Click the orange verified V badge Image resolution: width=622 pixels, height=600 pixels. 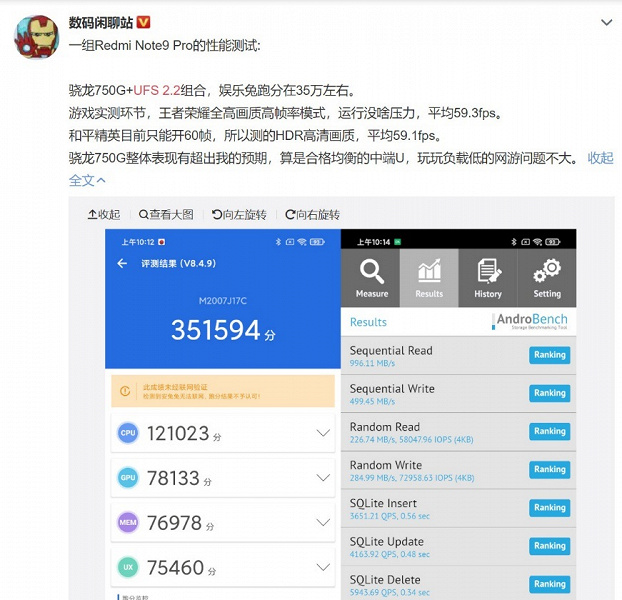pyautogui.click(x=143, y=22)
